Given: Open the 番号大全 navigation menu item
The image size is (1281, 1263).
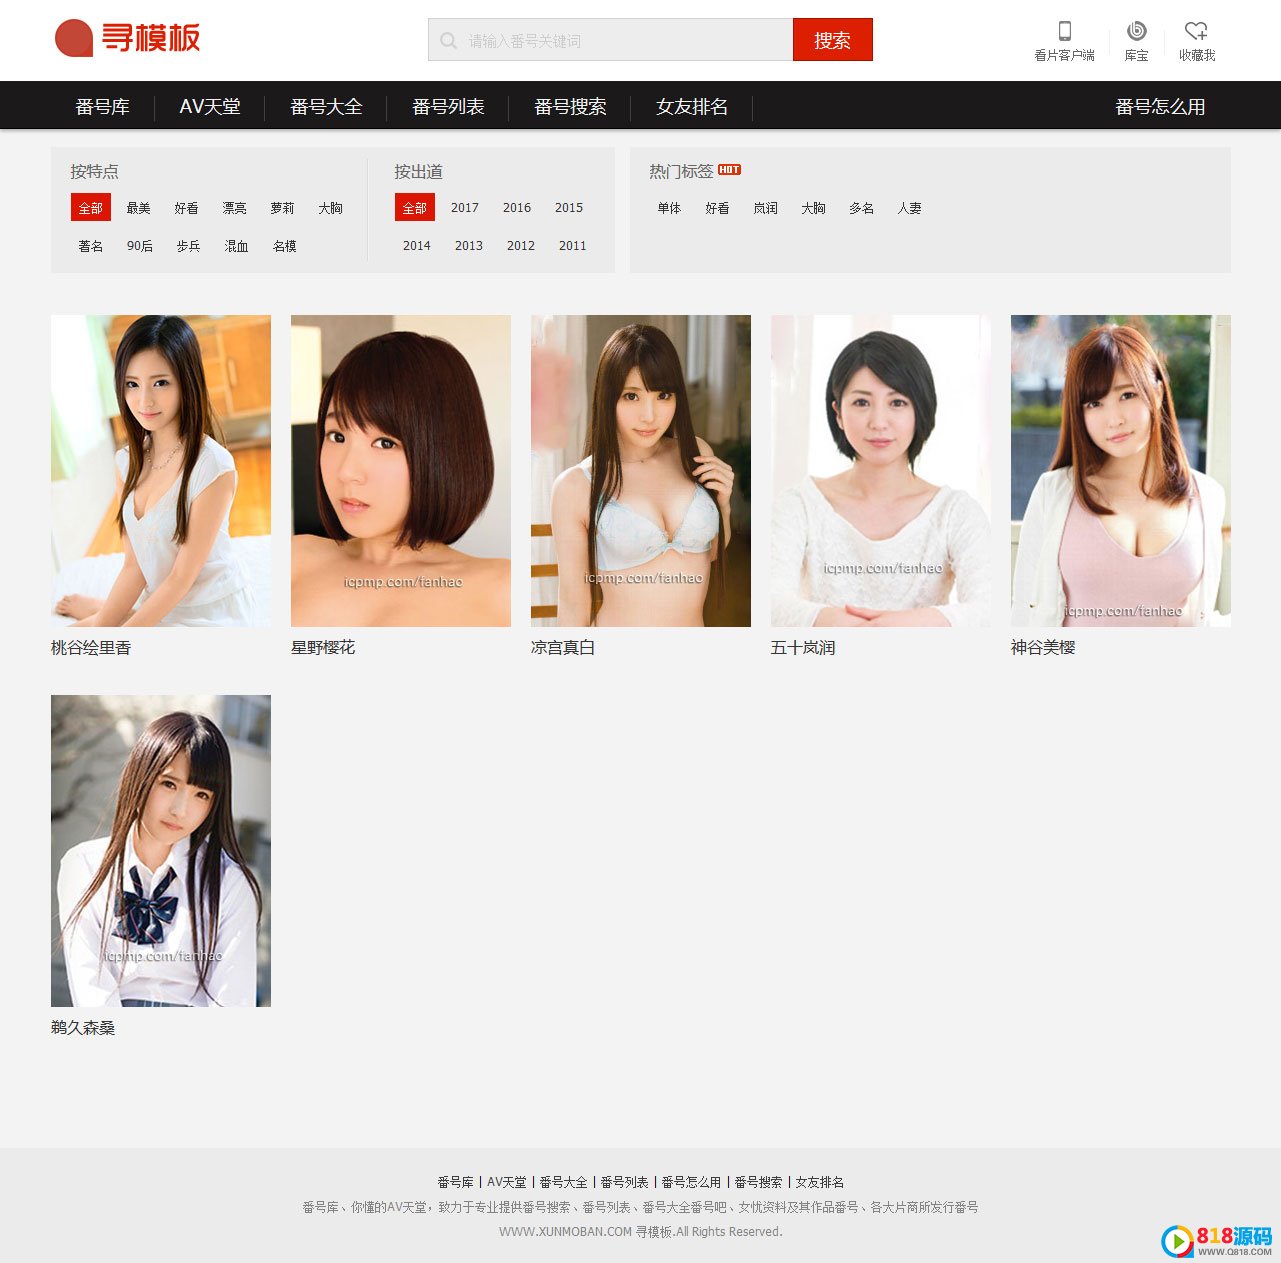Looking at the screenshot, I should pyautogui.click(x=326, y=106).
